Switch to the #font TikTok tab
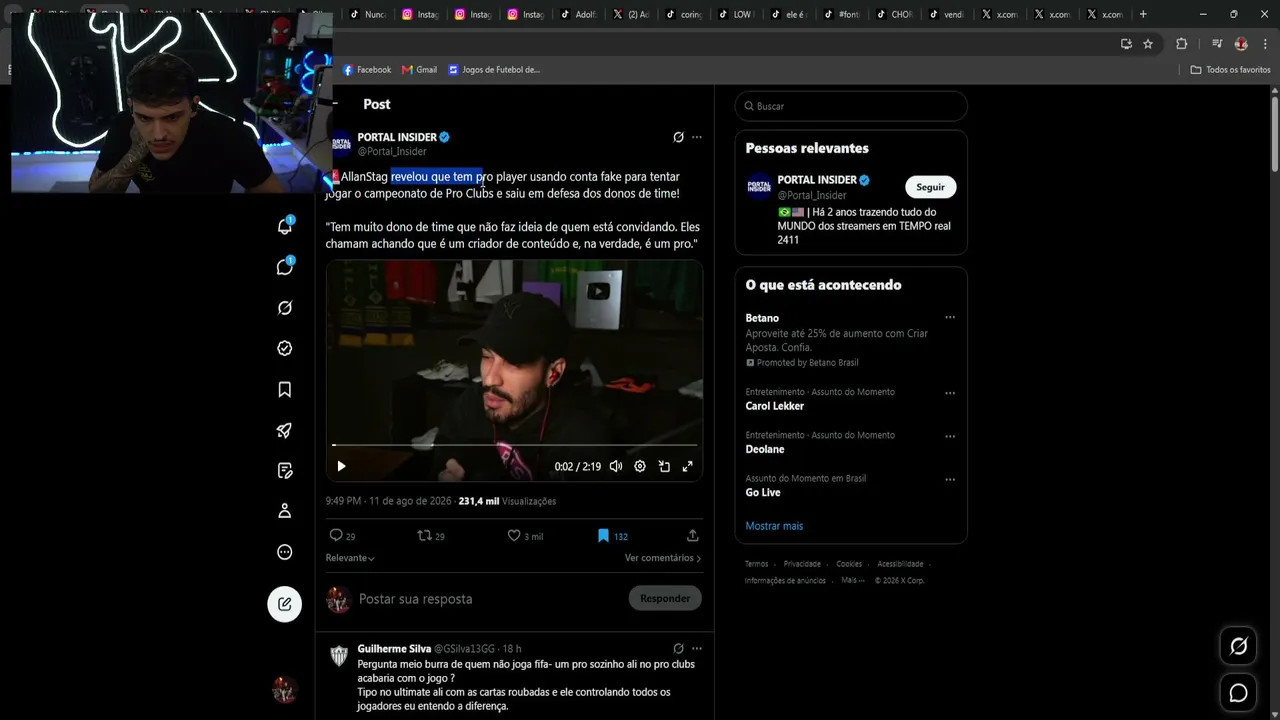 [841, 14]
